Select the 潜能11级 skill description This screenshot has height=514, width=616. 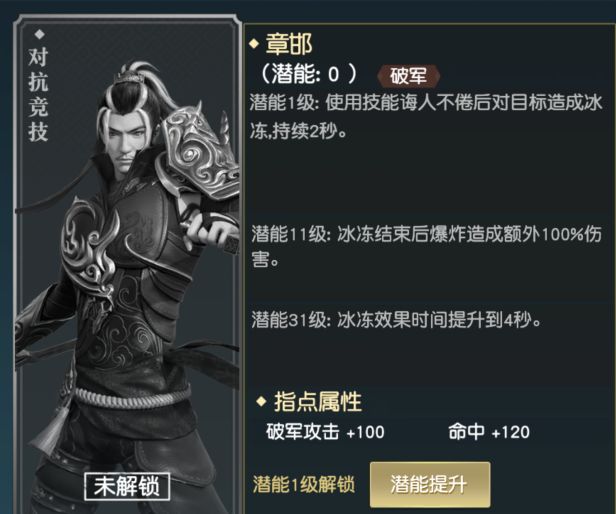(426, 247)
